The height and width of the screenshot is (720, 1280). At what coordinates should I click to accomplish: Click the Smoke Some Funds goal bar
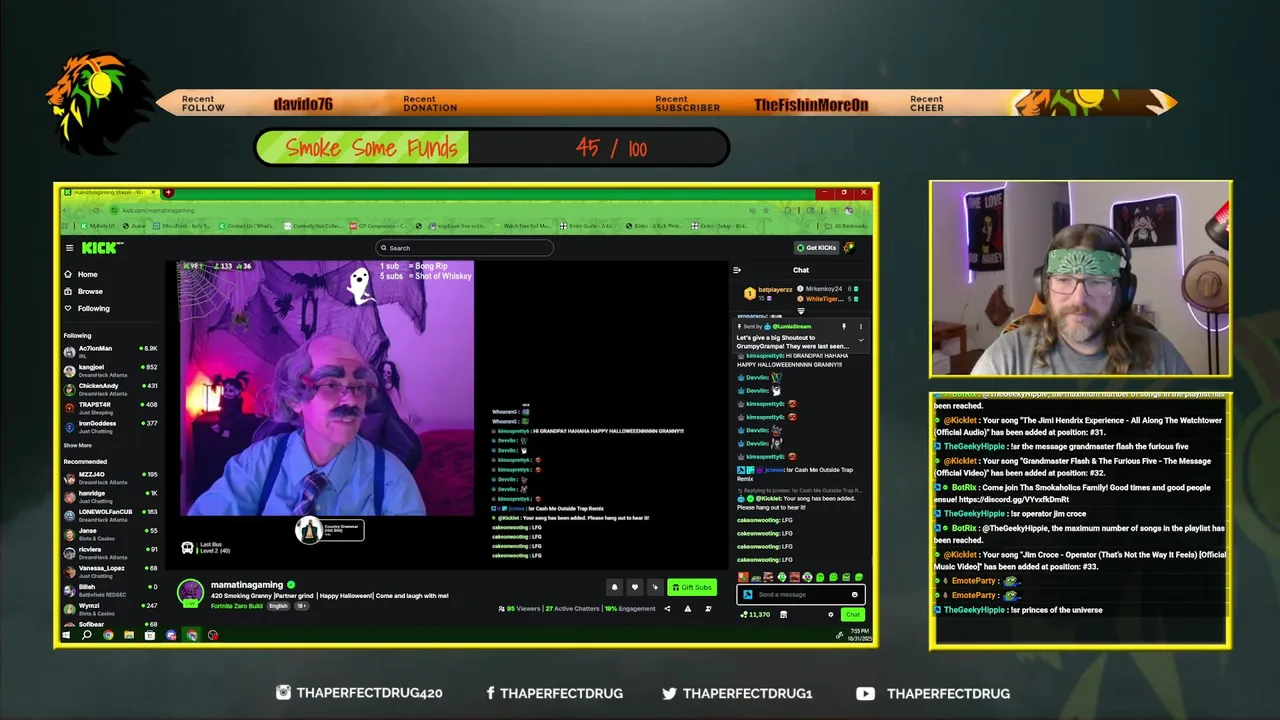click(492, 148)
